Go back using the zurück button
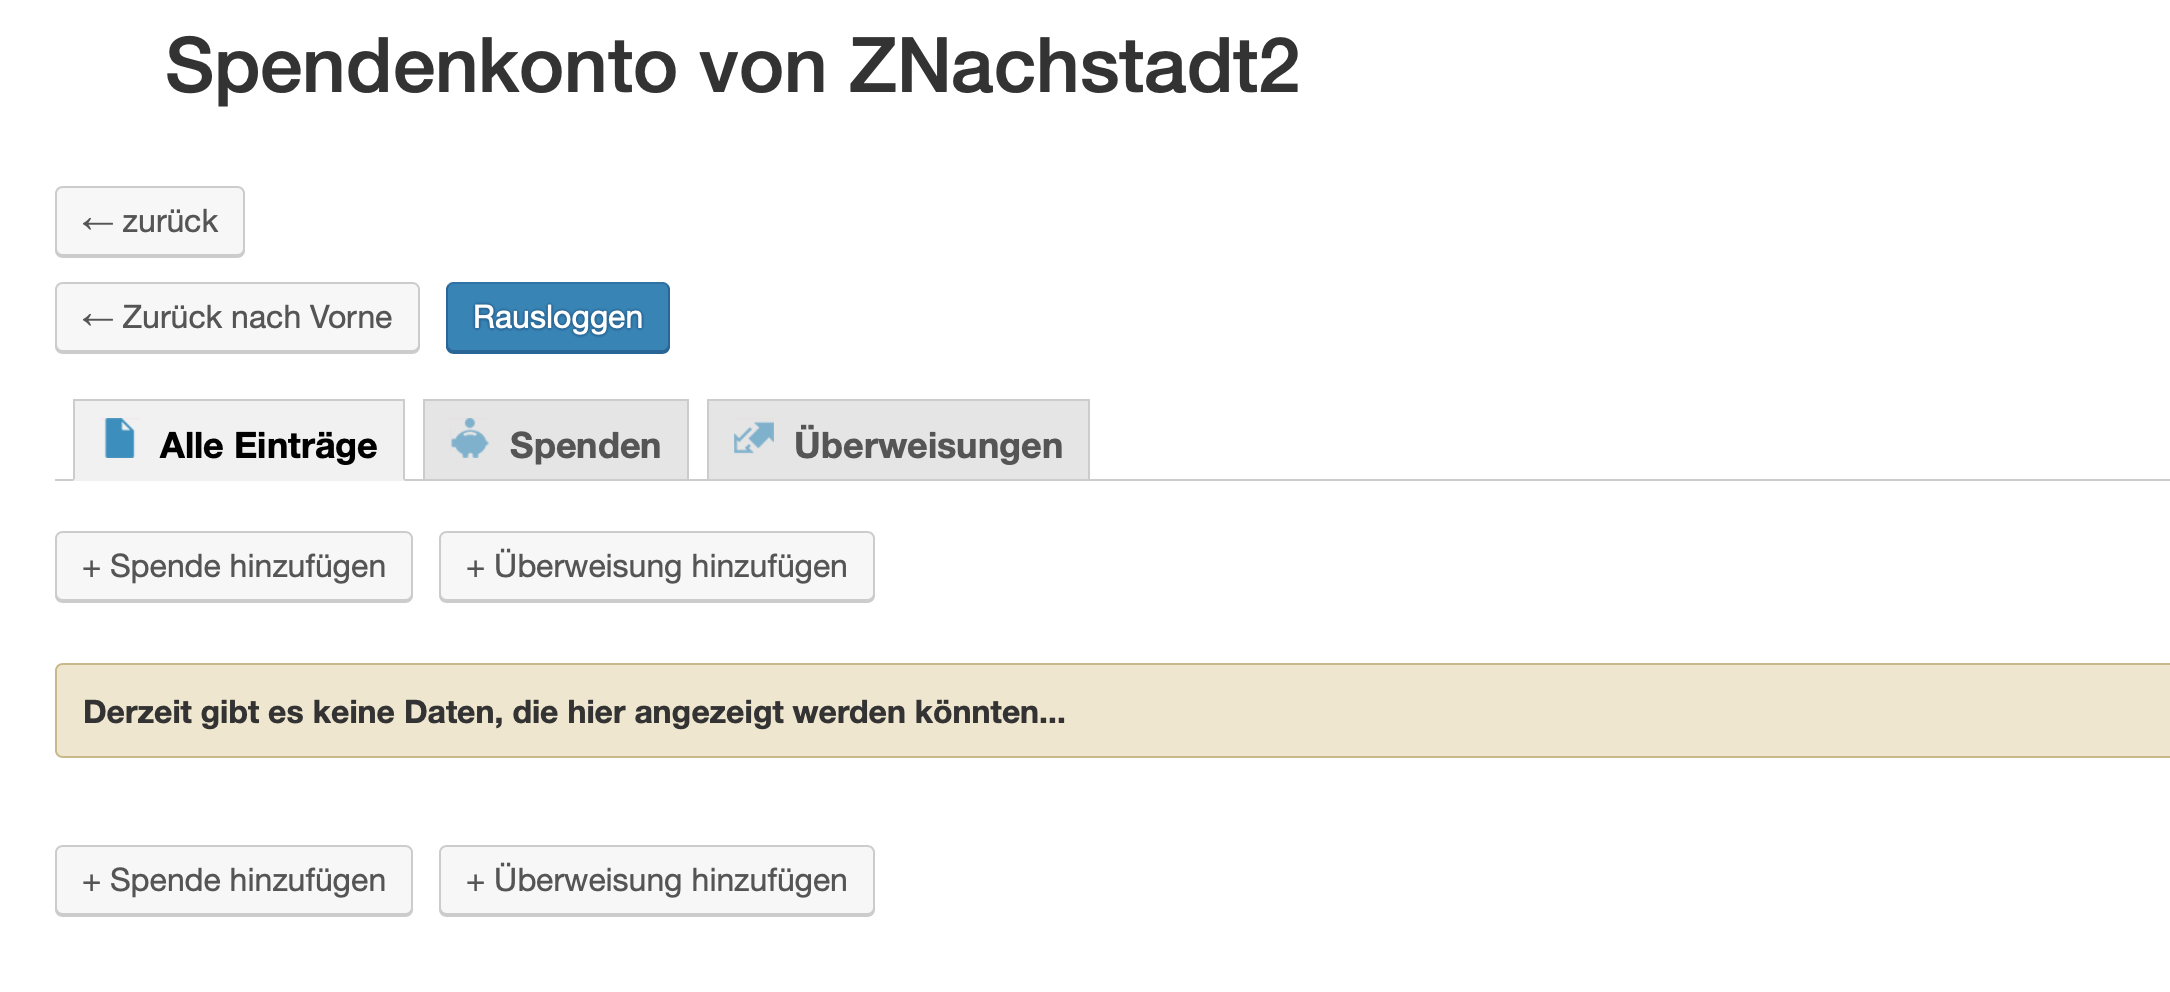This screenshot has width=2170, height=992. [150, 221]
